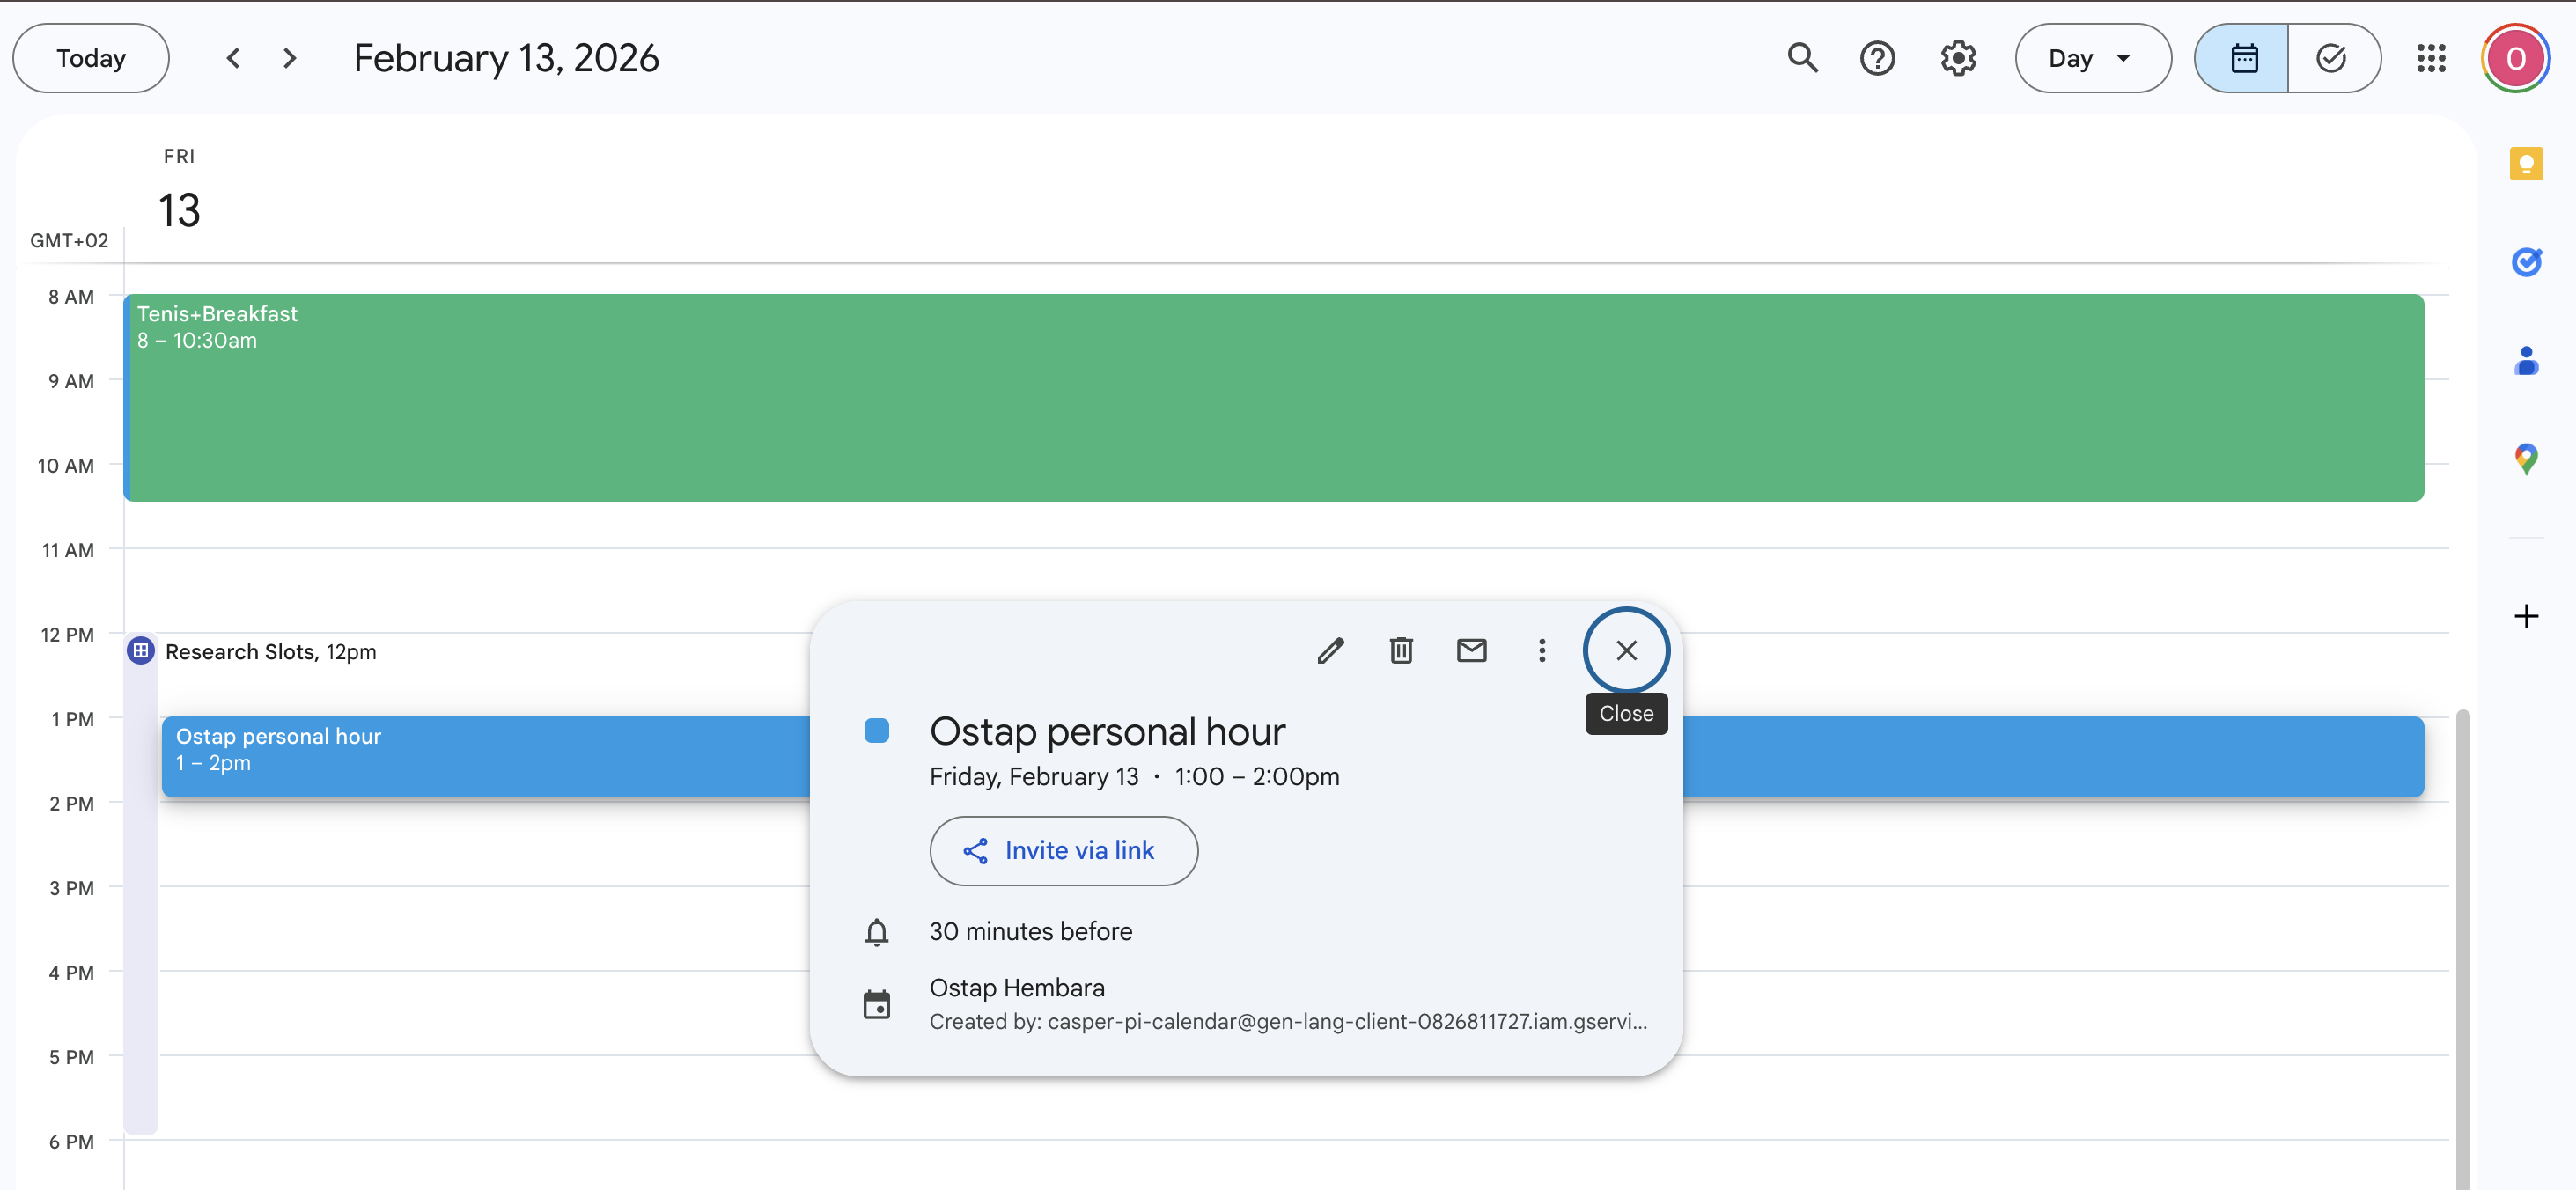Screen dimensions: 2576x1190
Task: Expand the Day view dropdown
Action: [2092, 58]
